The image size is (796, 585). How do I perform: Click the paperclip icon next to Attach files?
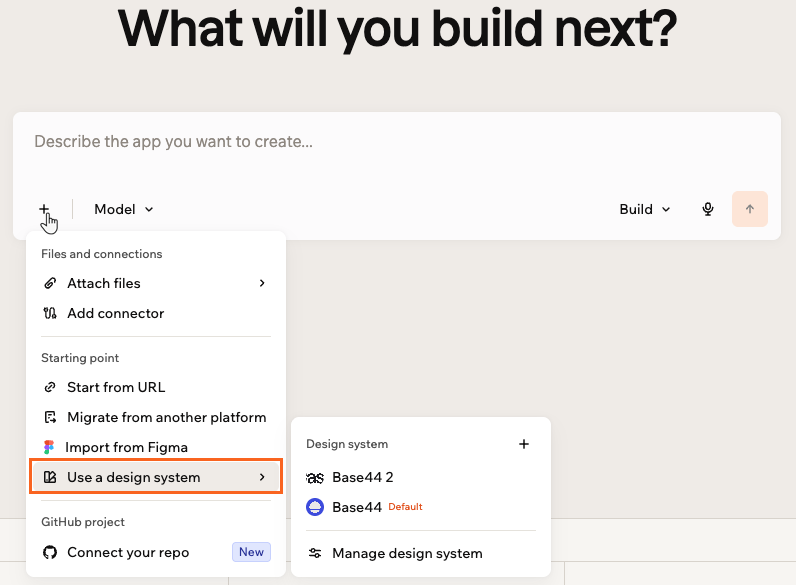(50, 283)
